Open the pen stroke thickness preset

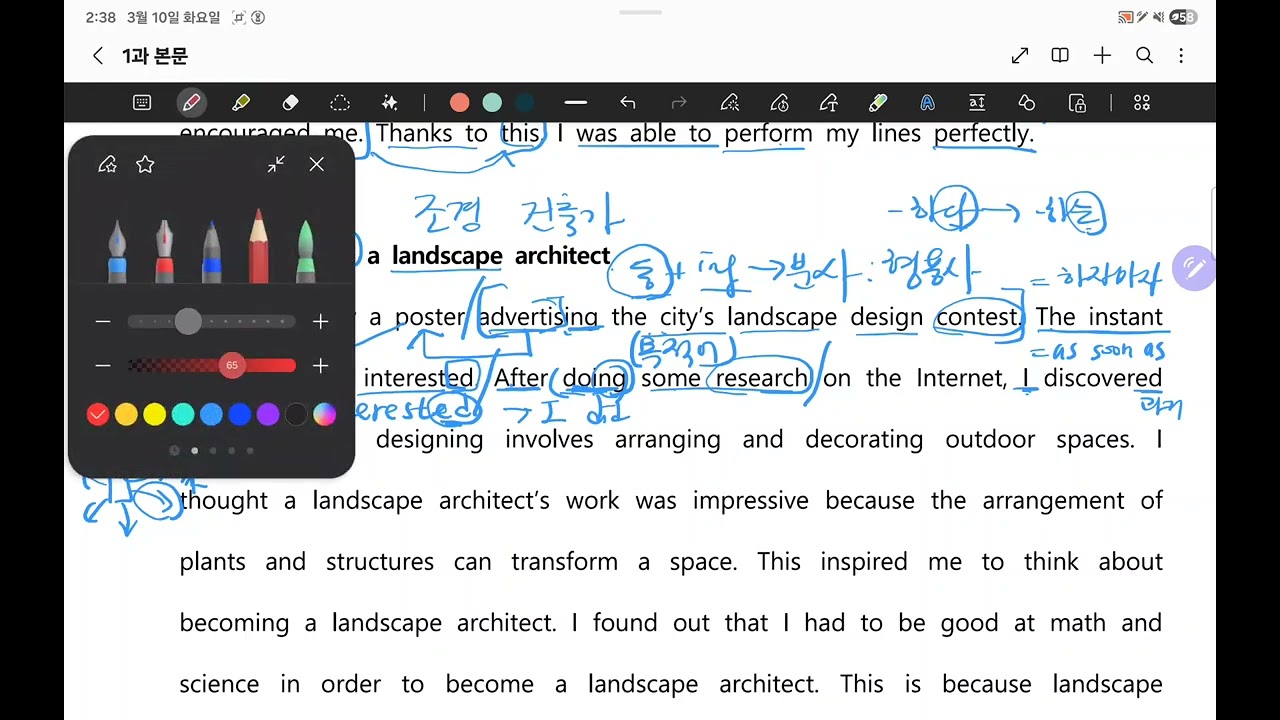(x=575, y=102)
